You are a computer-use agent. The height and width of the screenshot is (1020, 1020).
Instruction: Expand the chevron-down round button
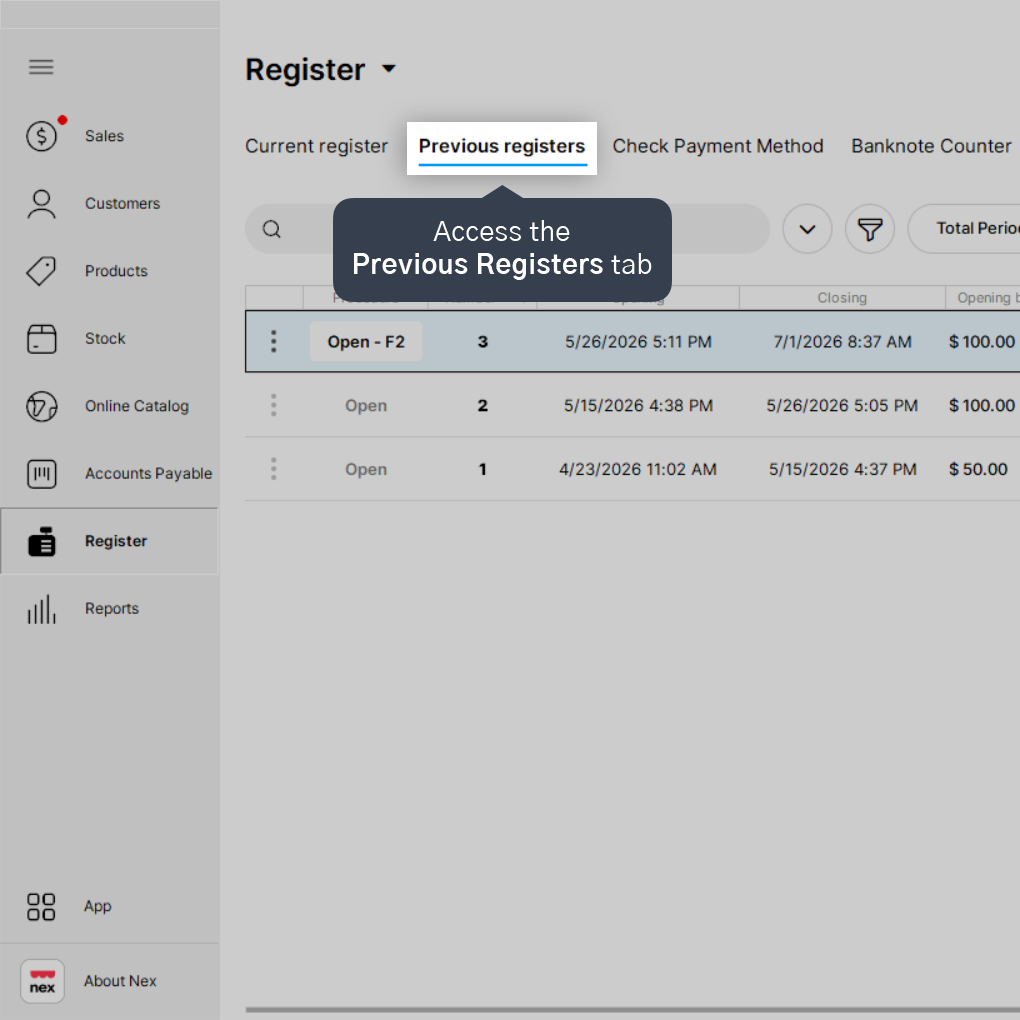point(807,229)
